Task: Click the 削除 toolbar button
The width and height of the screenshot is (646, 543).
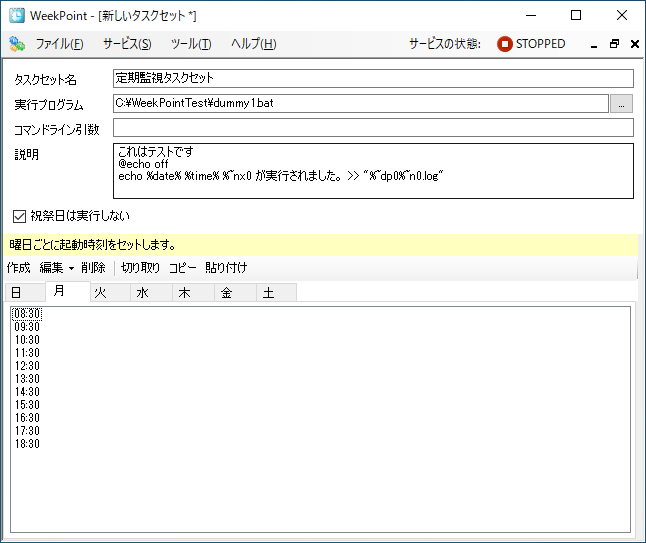Action: point(93,268)
